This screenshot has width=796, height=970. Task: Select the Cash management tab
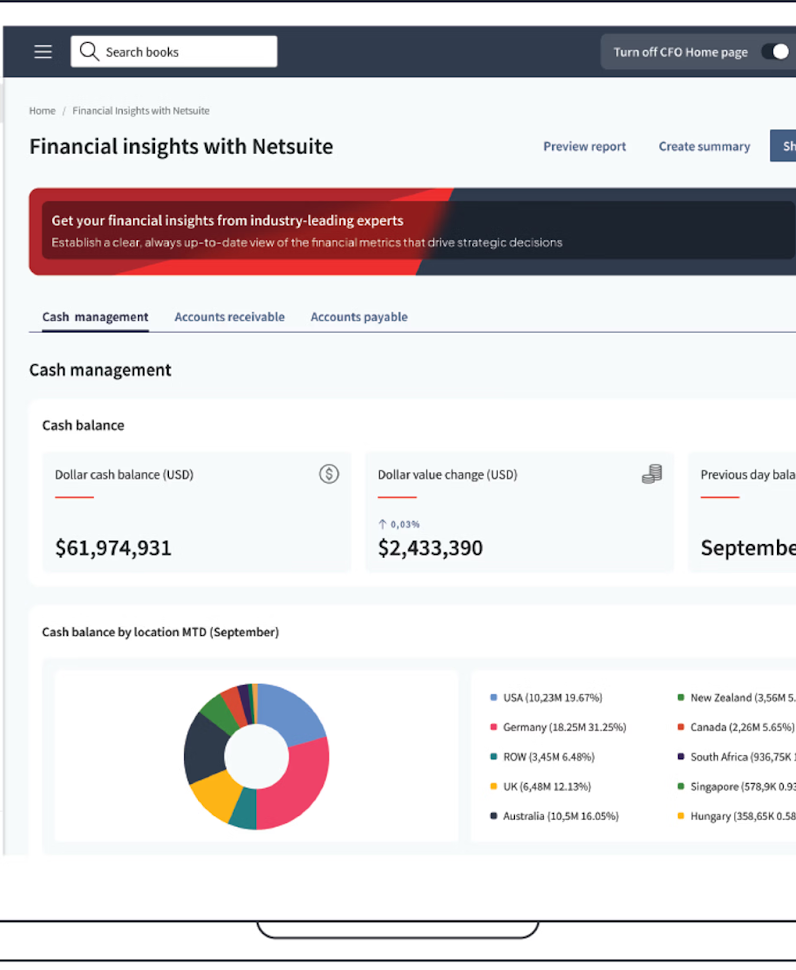click(95, 317)
